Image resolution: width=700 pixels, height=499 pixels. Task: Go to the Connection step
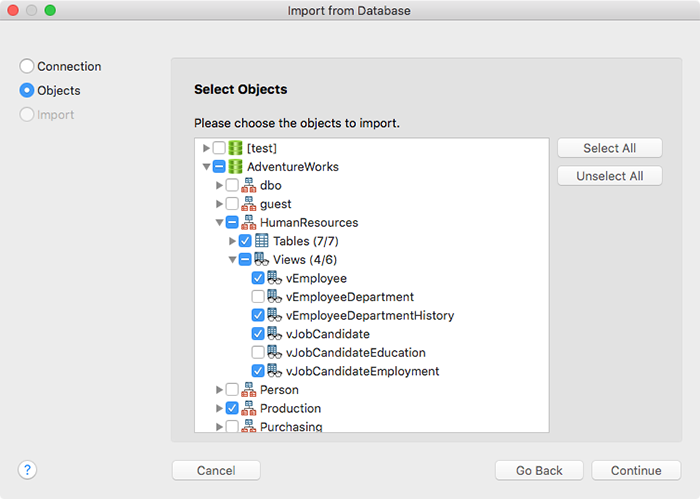(x=60, y=66)
